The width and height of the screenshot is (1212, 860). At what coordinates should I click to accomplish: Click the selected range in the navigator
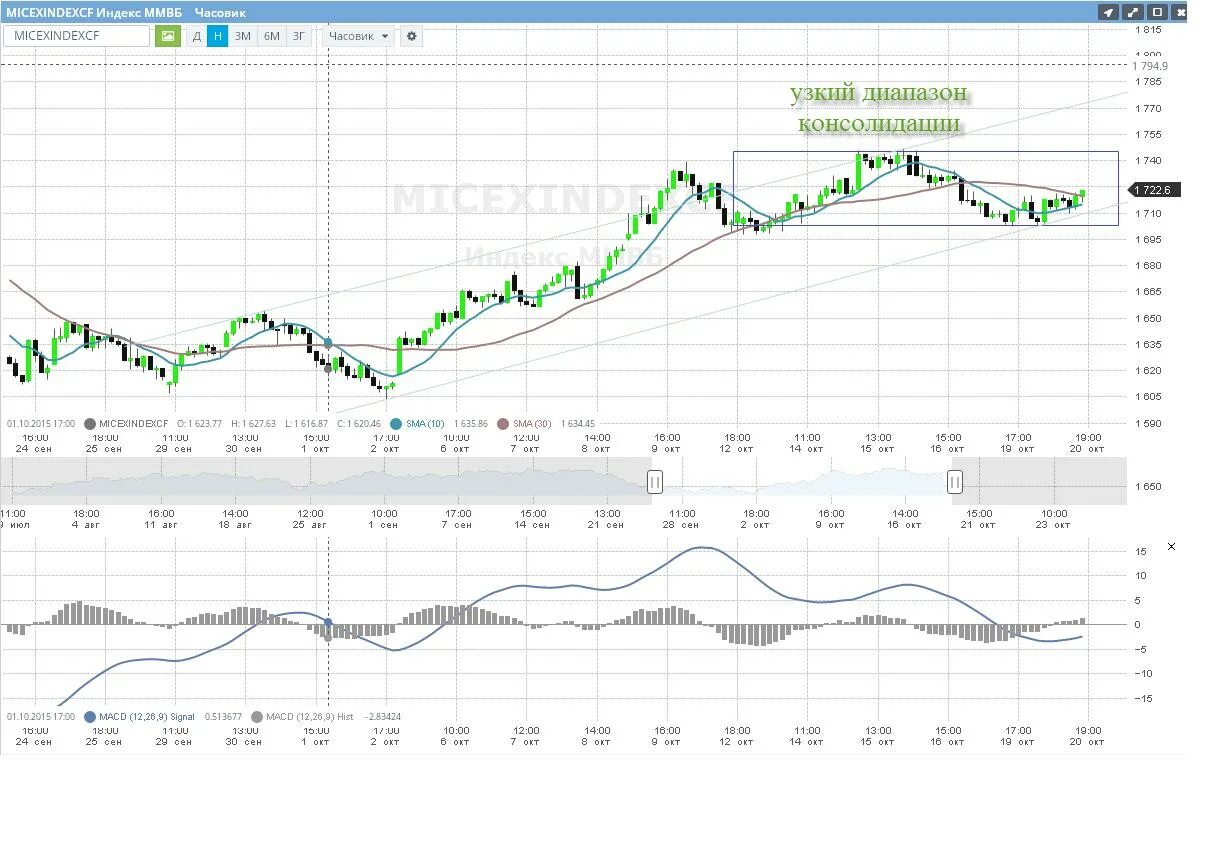(805, 482)
